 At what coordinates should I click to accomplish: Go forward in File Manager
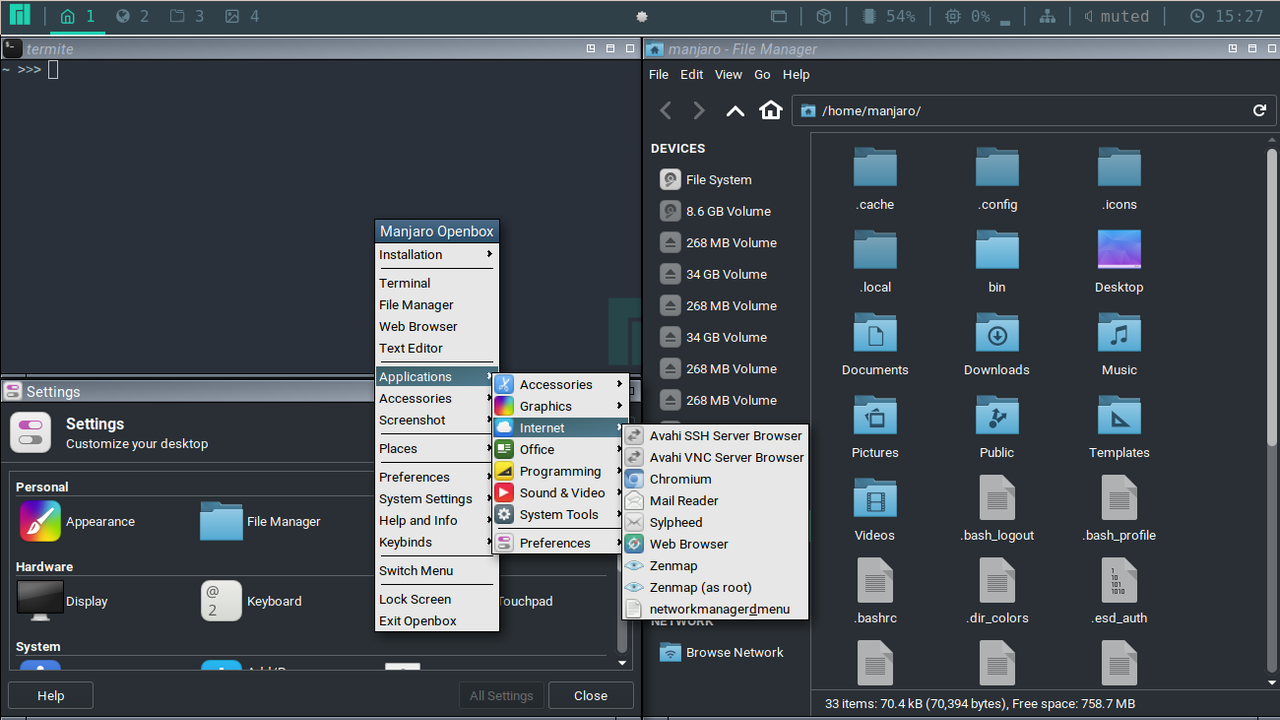click(699, 111)
